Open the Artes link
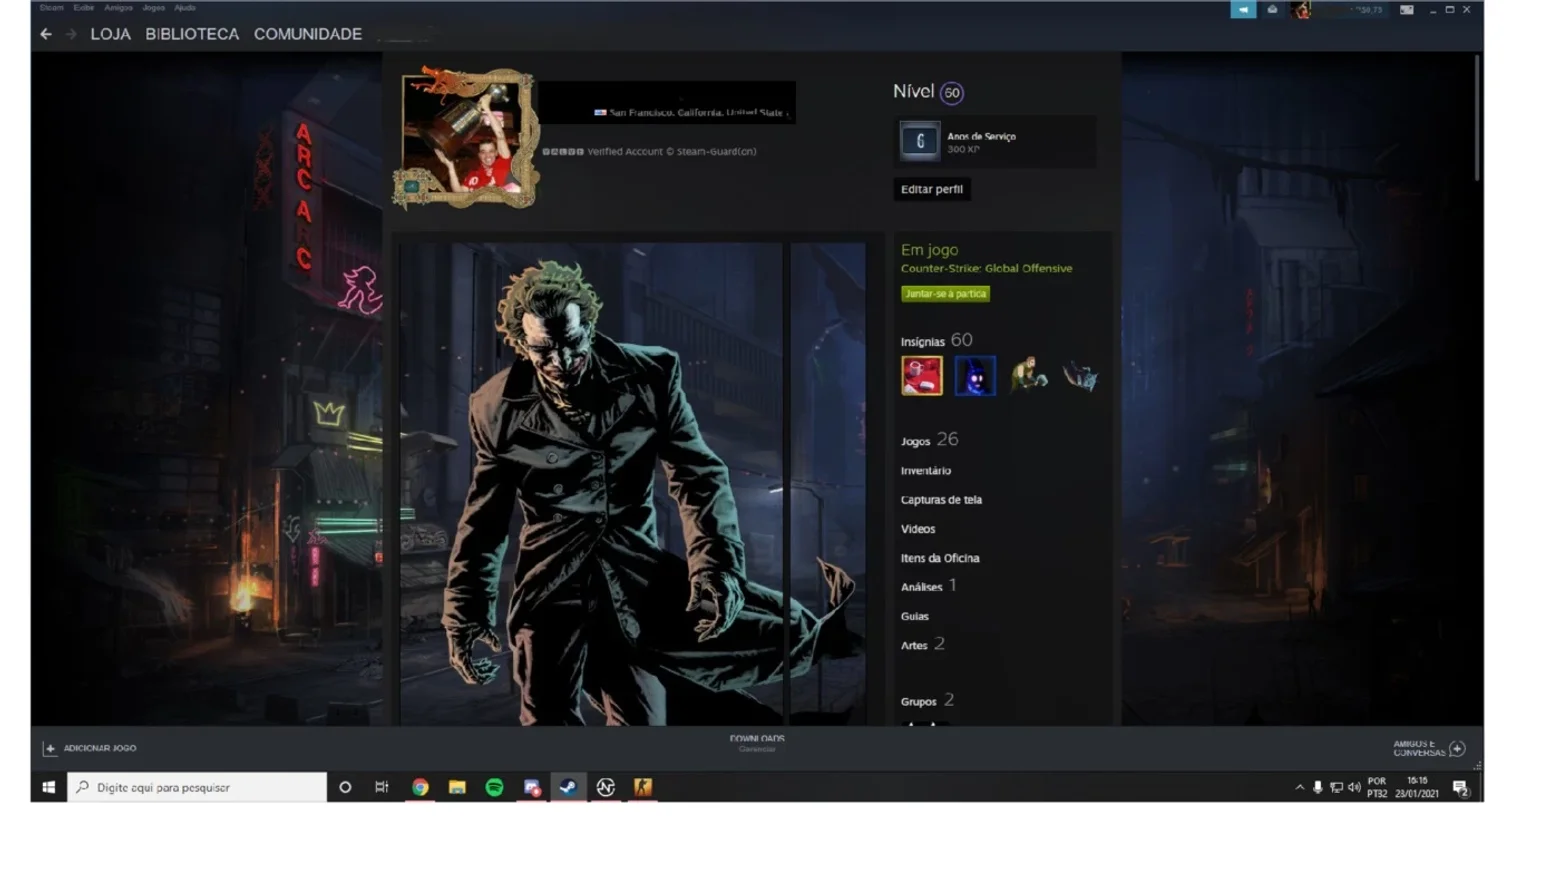1560x878 pixels. (x=922, y=645)
